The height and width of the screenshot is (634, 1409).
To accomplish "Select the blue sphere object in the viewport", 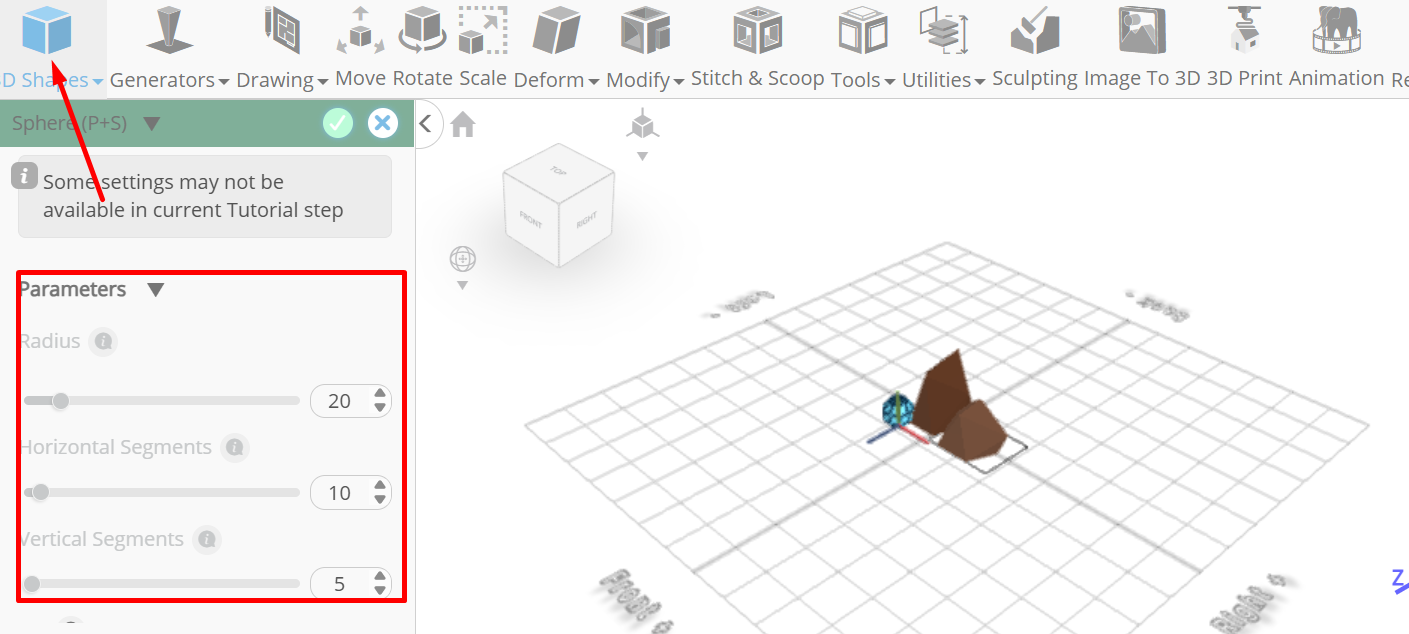I will [x=898, y=410].
